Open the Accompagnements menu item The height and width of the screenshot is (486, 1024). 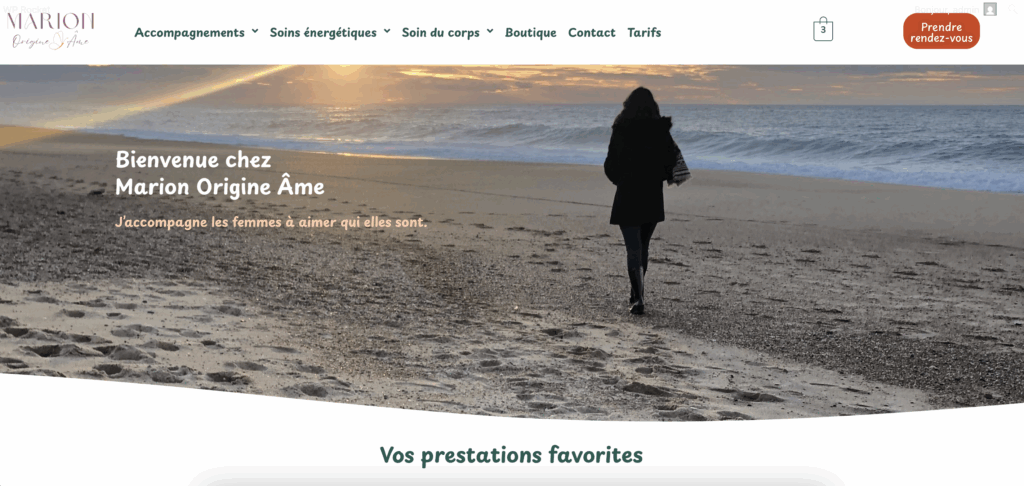click(189, 32)
